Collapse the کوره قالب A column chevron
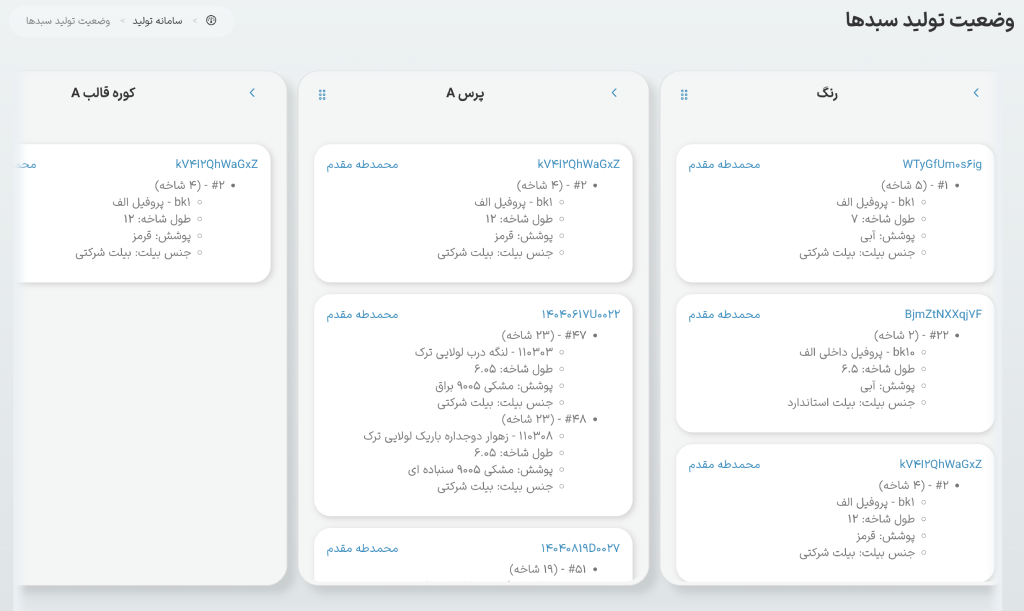1024x611 pixels. [252, 92]
